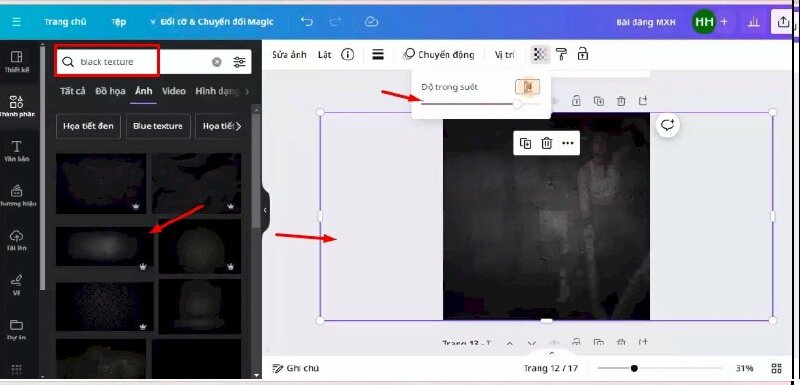This screenshot has width=800, height=385.
Task: Lock the page using page lock icon
Action: pyautogui.click(x=576, y=100)
